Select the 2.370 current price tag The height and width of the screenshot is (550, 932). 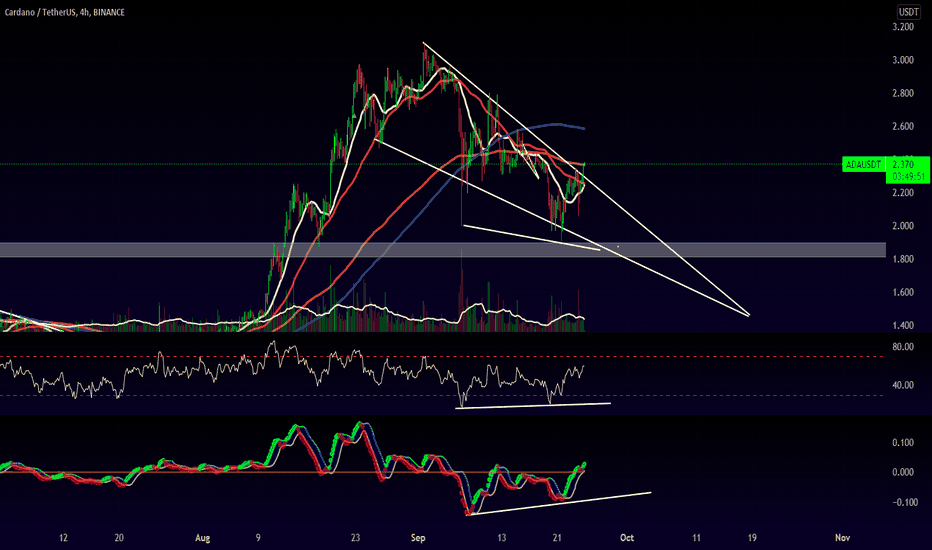pos(903,165)
